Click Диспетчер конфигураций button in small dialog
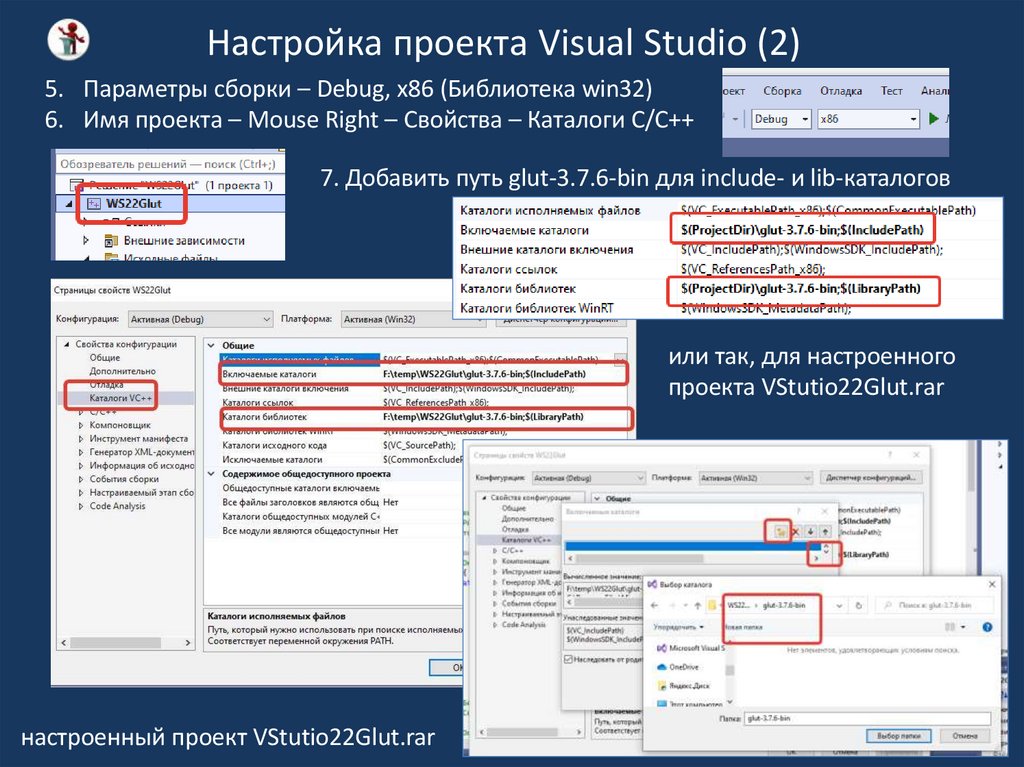Image resolution: width=1024 pixels, height=767 pixels. [873, 478]
